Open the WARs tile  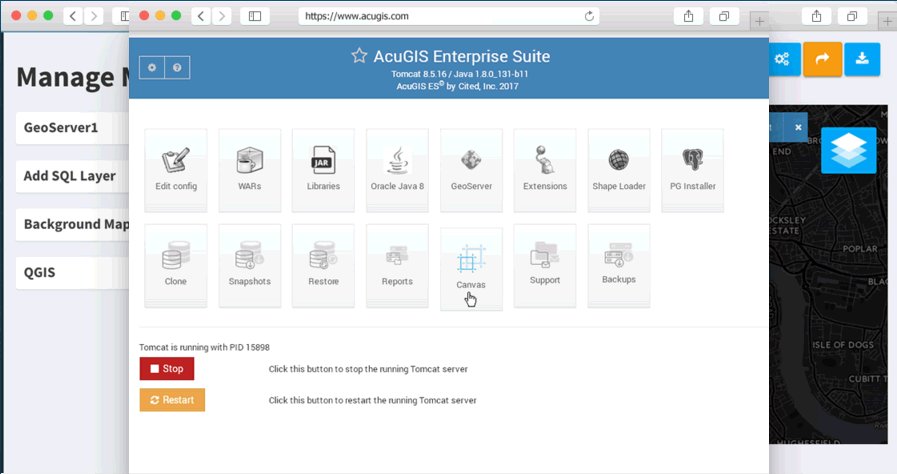pyautogui.click(x=249, y=170)
